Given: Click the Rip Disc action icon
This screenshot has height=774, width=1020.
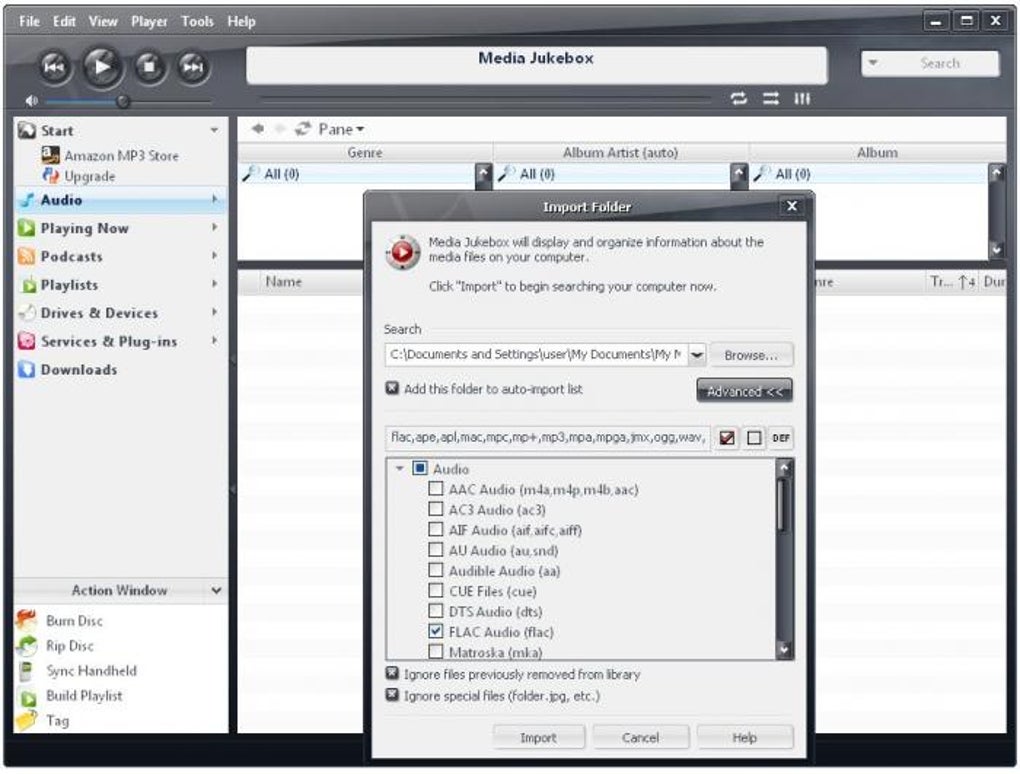Looking at the screenshot, I should point(27,646).
